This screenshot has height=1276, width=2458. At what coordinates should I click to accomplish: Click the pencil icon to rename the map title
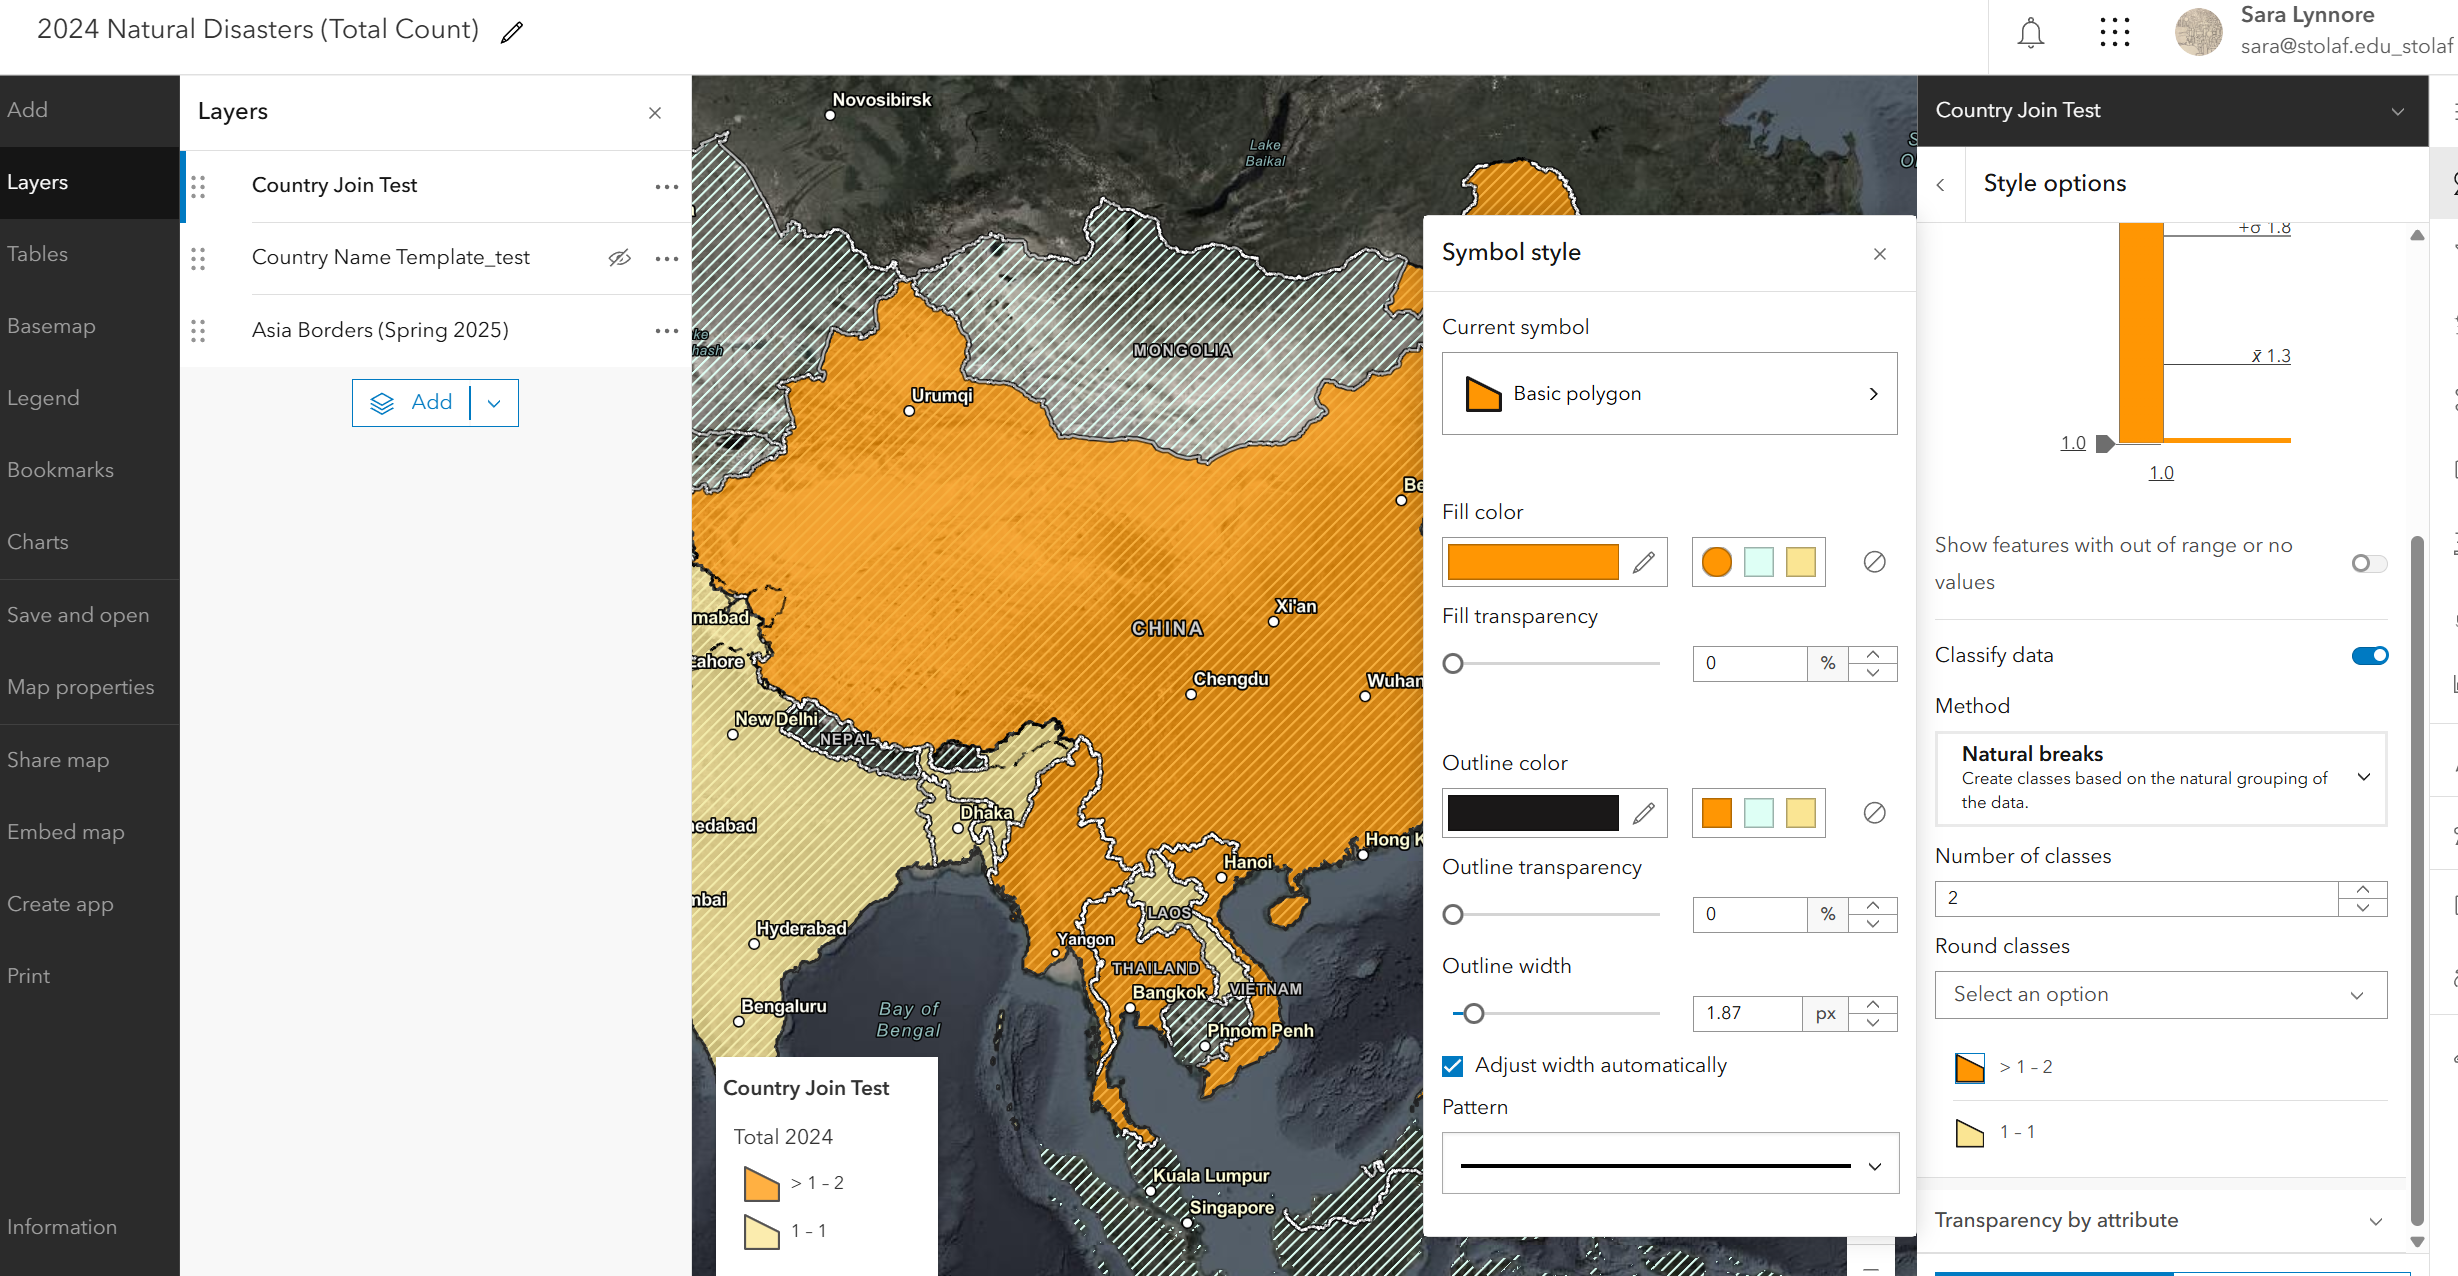click(511, 32)
